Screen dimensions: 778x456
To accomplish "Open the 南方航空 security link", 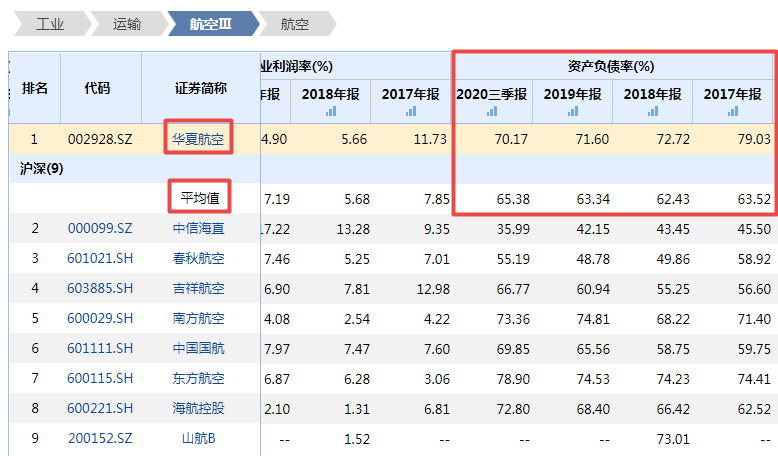I will click(x=198, y=319).
